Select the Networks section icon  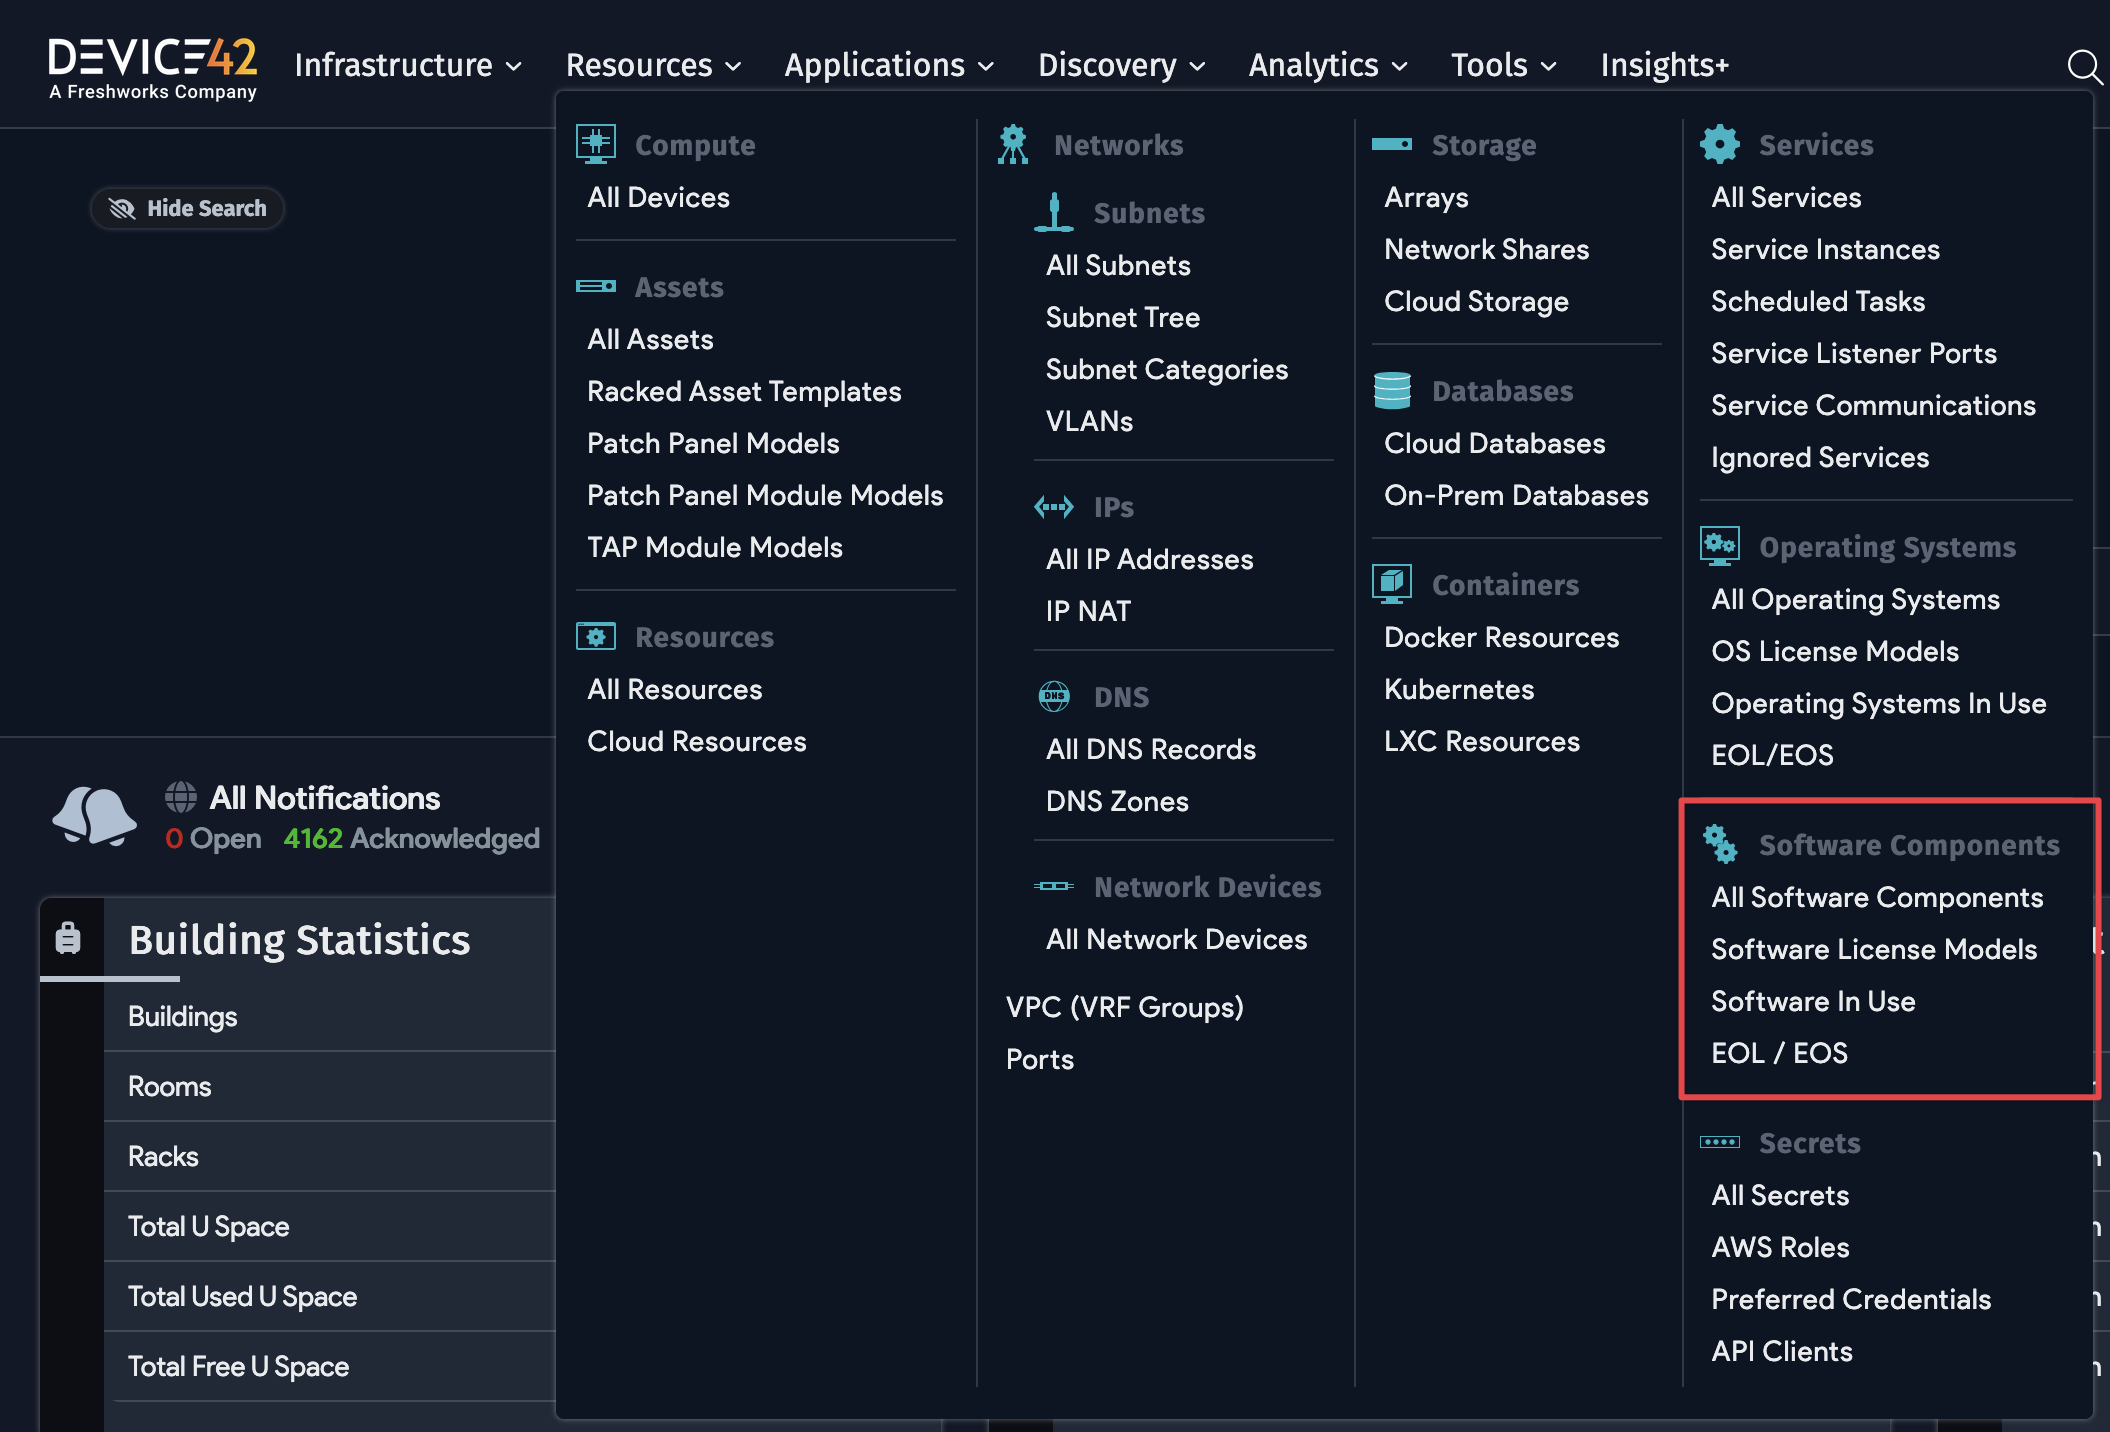click(1013, 143)
